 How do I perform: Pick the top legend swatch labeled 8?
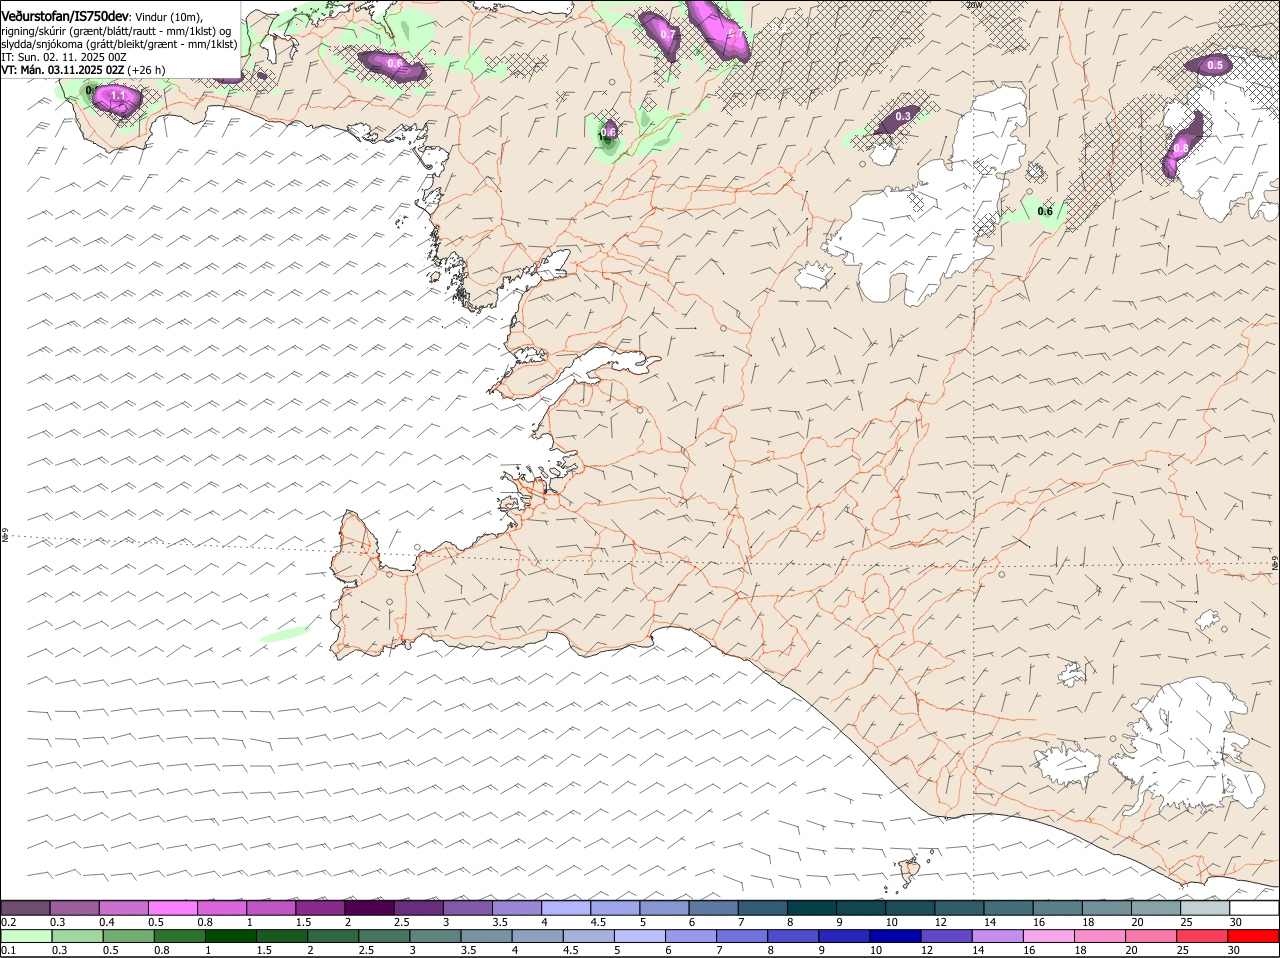click(x=811, y=907)
